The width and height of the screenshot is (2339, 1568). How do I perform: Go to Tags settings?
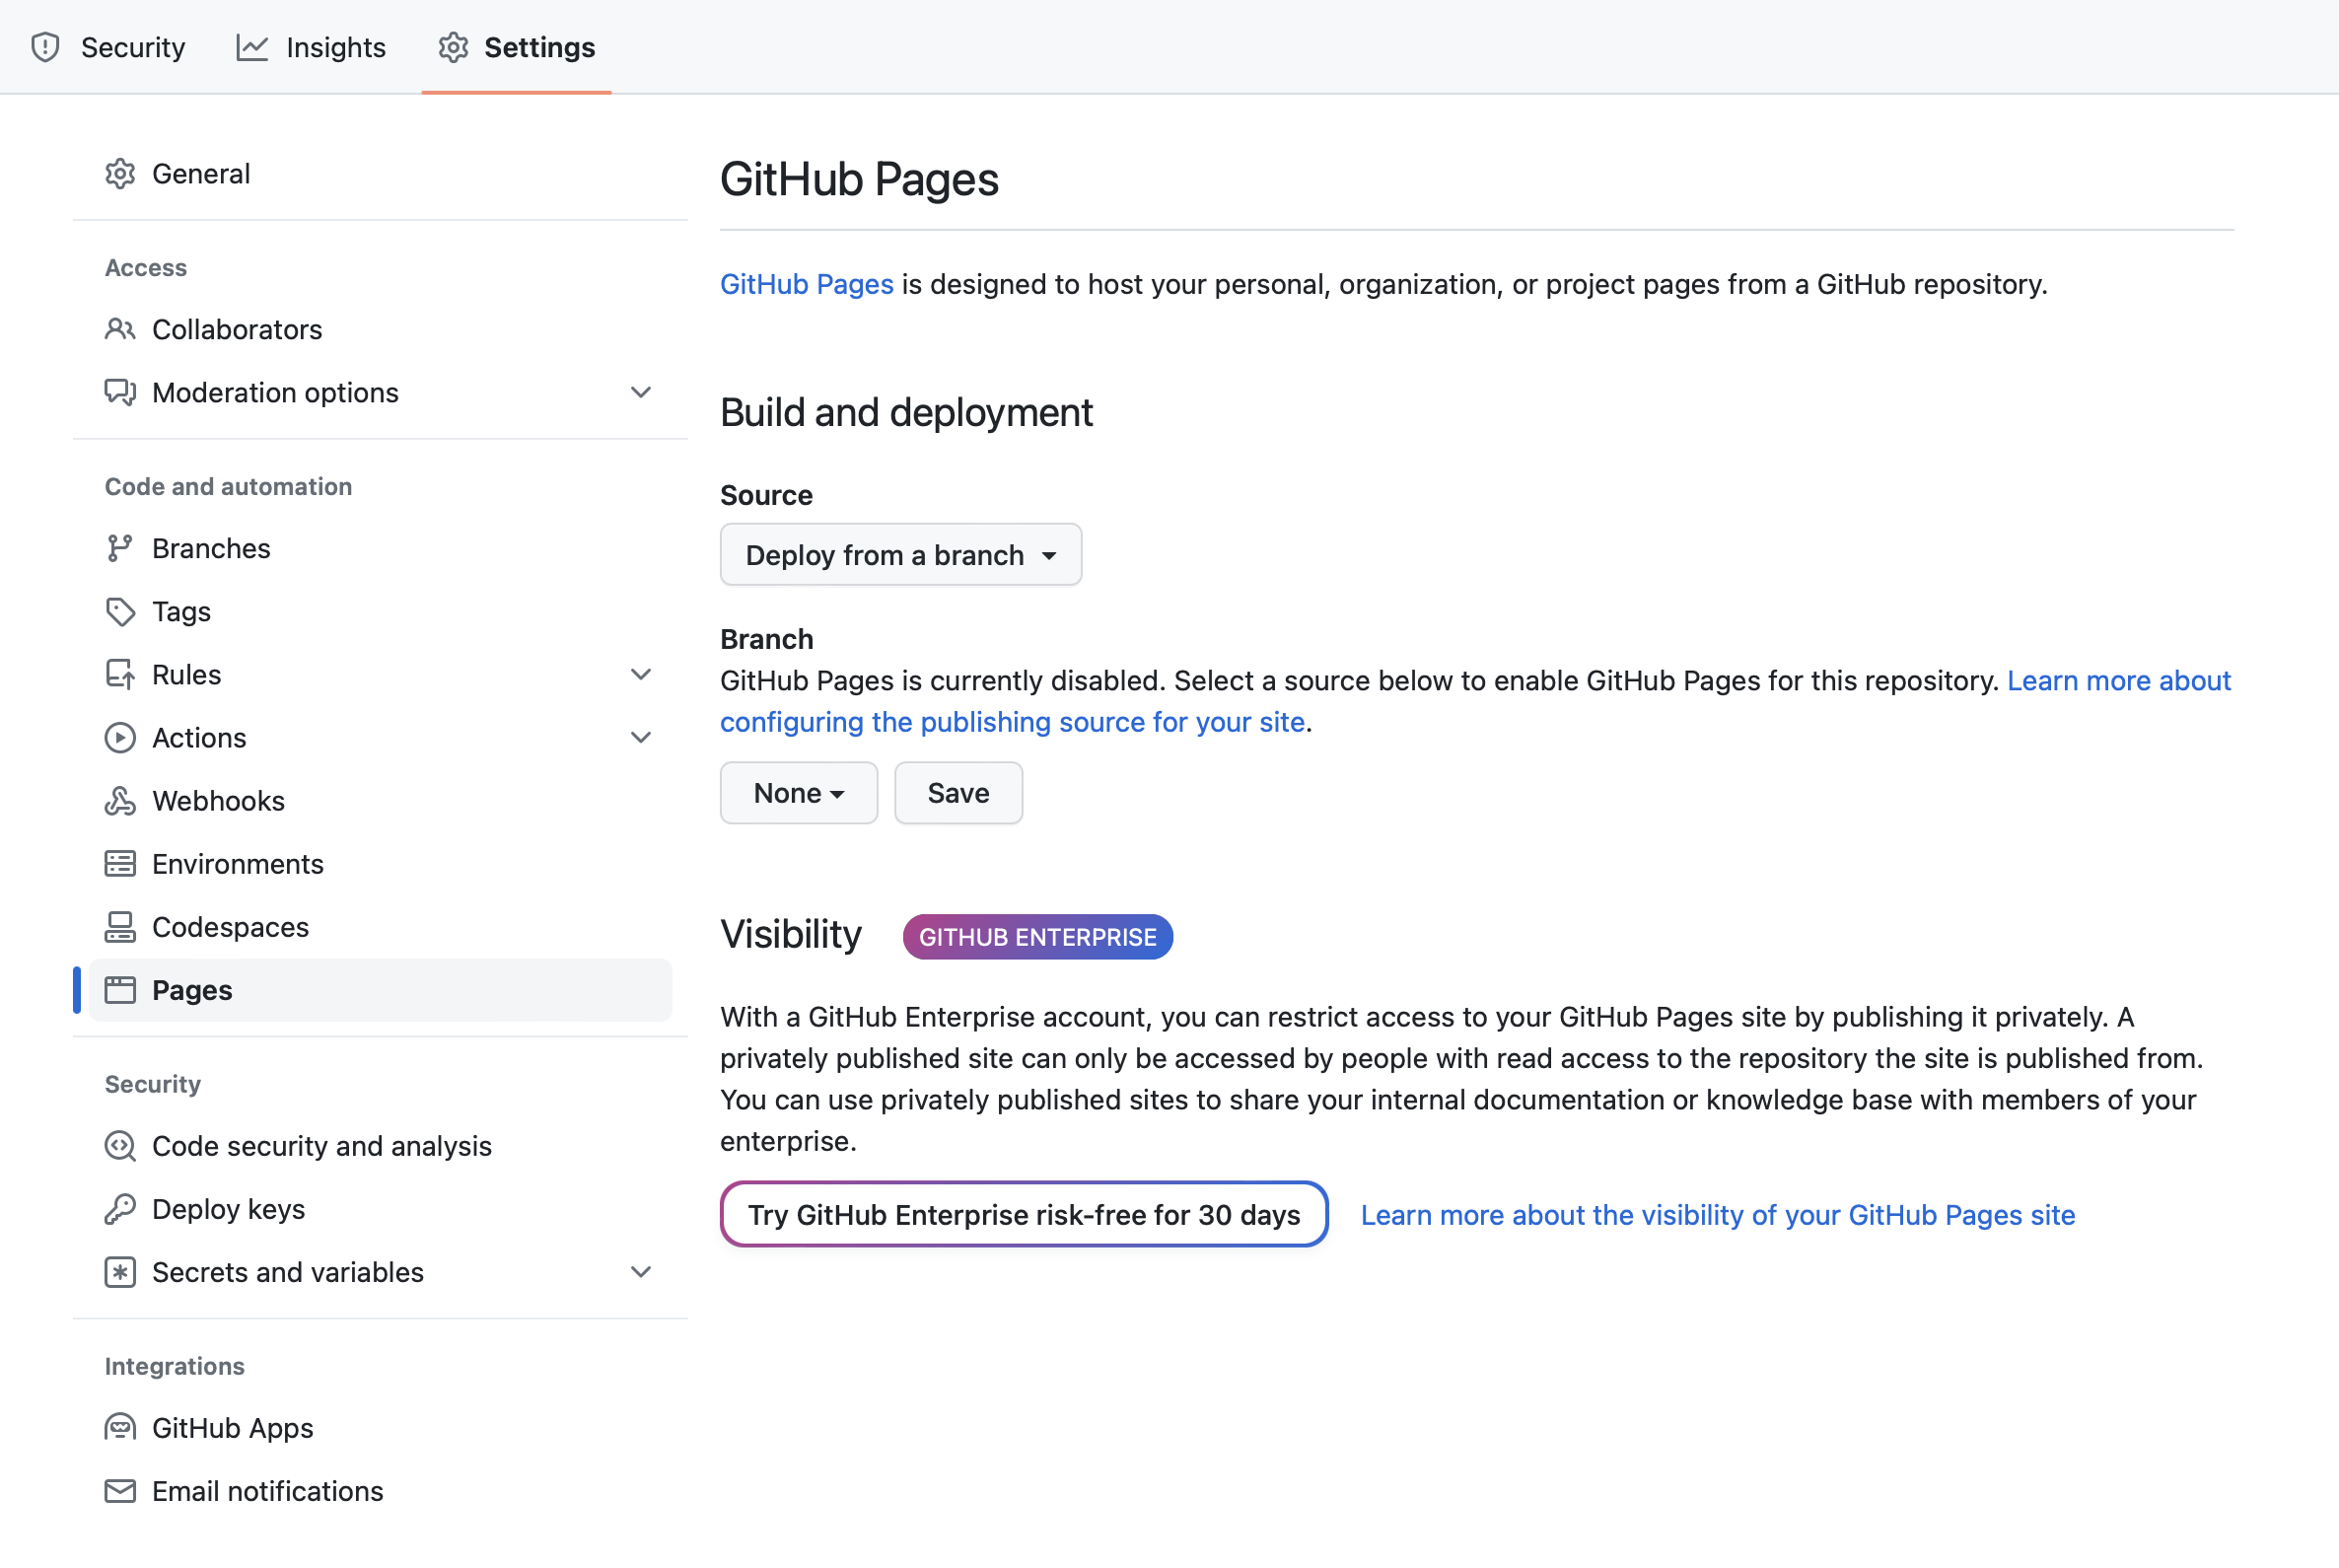380,611
